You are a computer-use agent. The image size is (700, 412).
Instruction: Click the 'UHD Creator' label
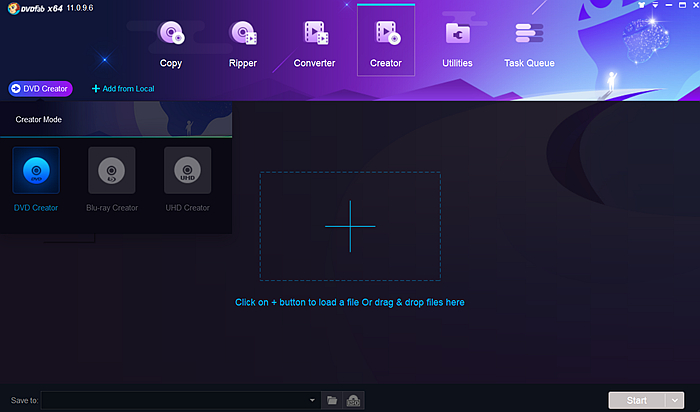click(x=188, y=208)
